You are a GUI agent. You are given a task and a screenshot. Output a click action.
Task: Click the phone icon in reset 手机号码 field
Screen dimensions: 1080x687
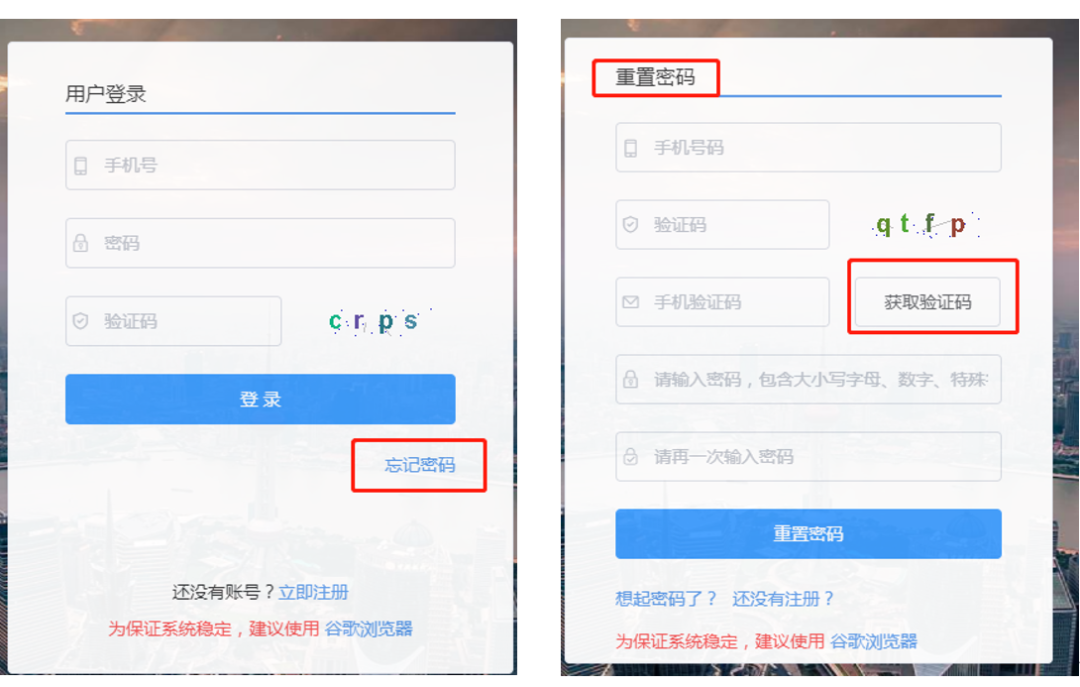click(630, 147)
